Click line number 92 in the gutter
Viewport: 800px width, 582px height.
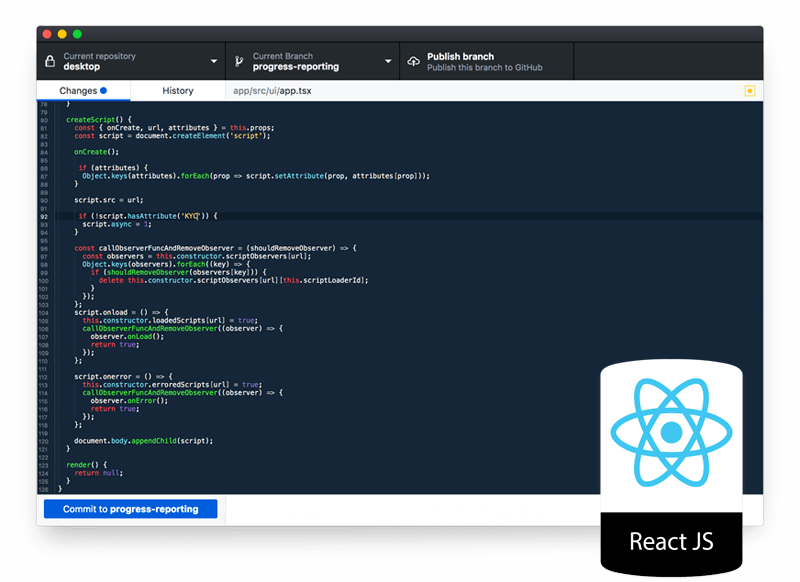pos(44,216)
